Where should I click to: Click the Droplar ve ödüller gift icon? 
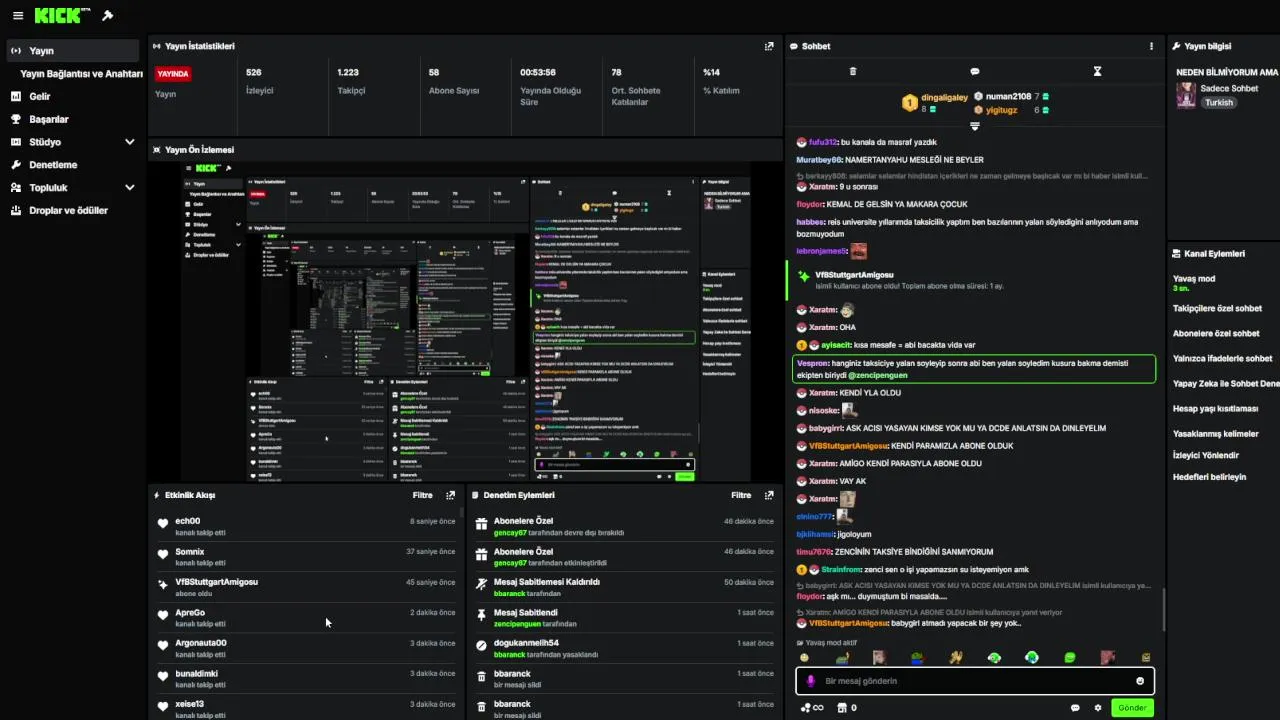coord(16,211)
